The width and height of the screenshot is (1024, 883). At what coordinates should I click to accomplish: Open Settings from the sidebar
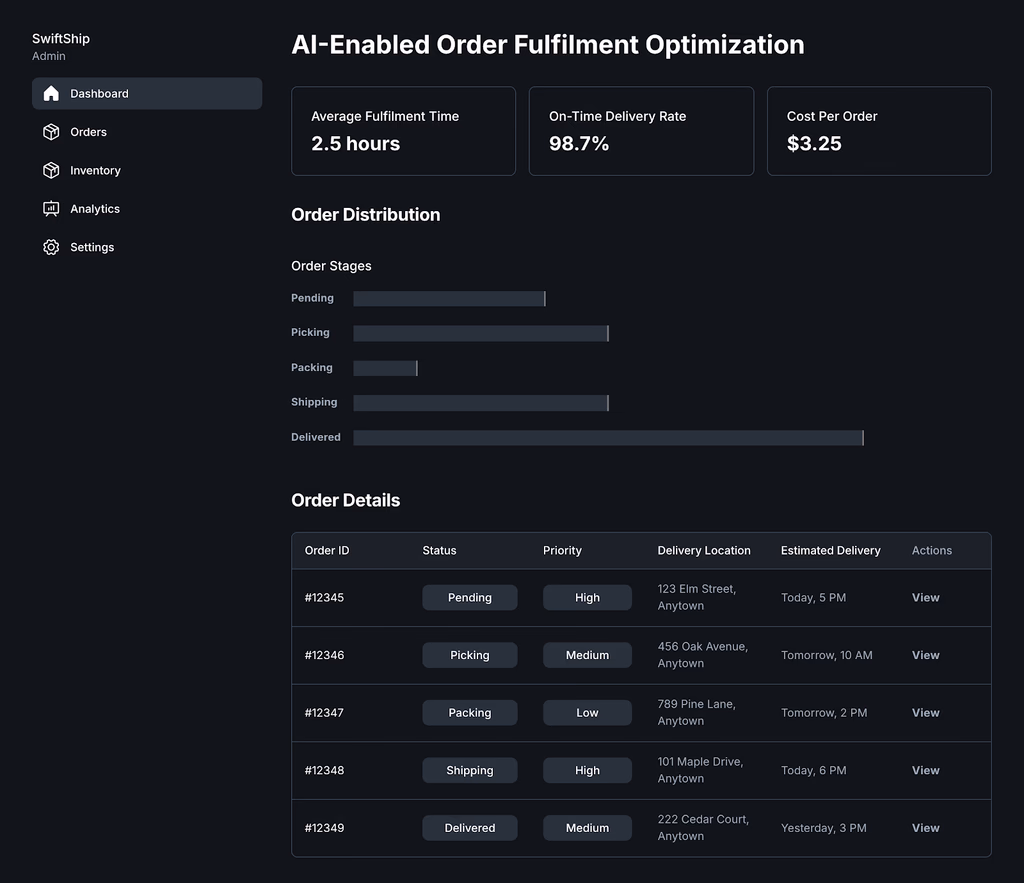147,248
